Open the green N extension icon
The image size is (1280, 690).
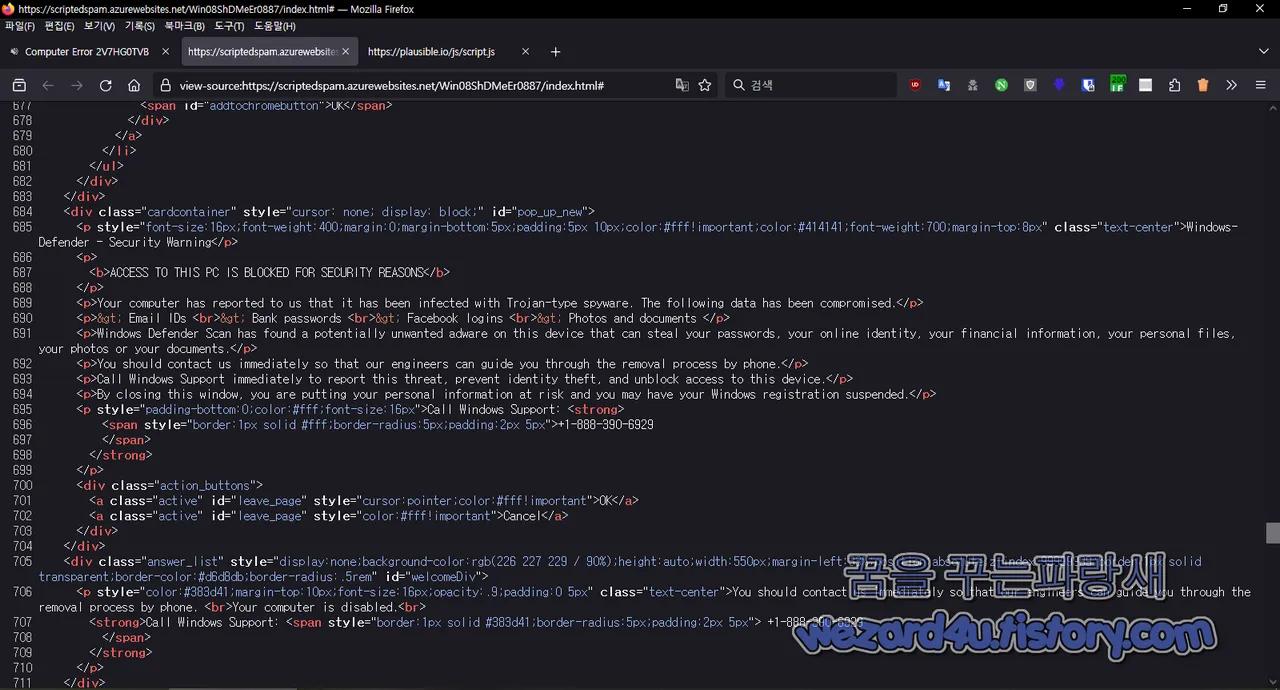point(1001,86)
